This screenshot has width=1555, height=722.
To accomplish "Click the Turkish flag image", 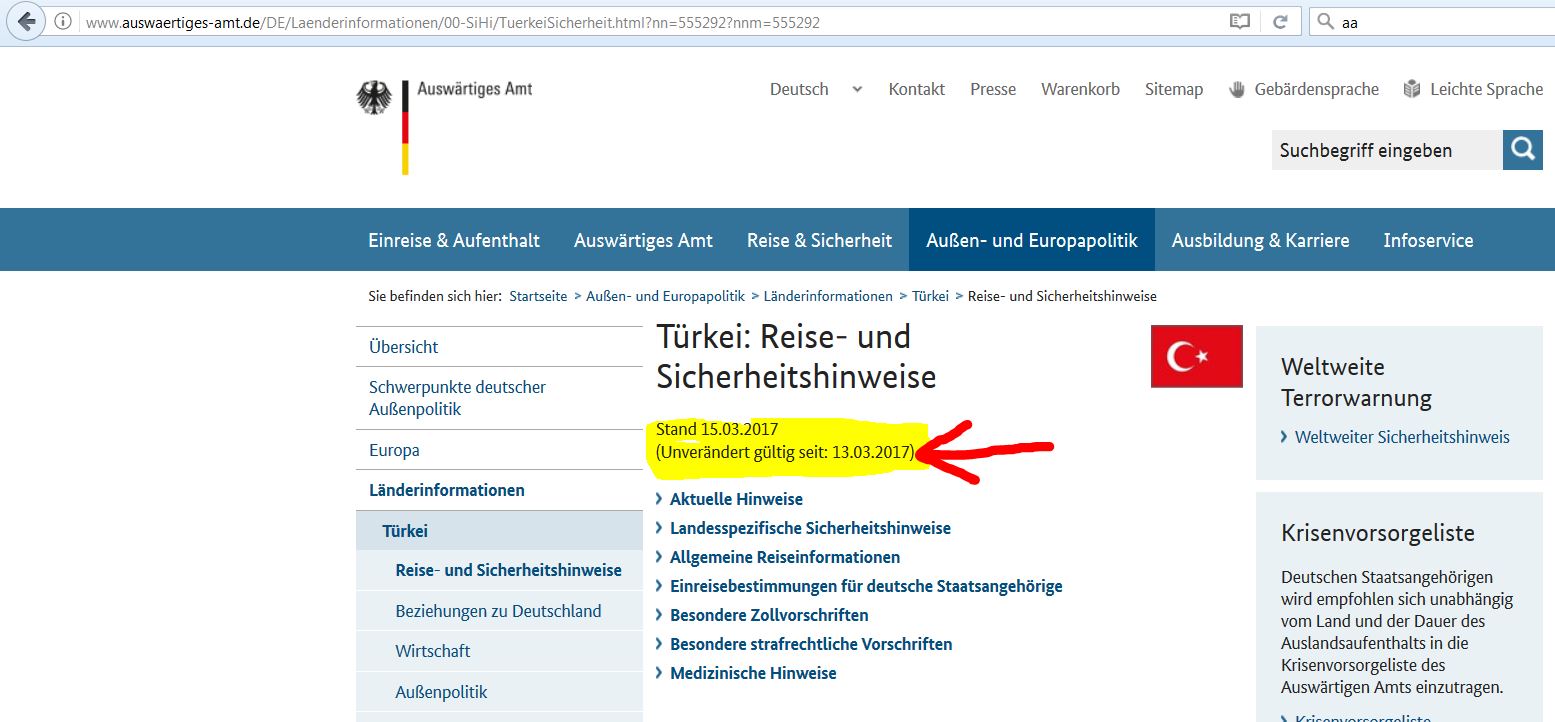I will 1196,356.
